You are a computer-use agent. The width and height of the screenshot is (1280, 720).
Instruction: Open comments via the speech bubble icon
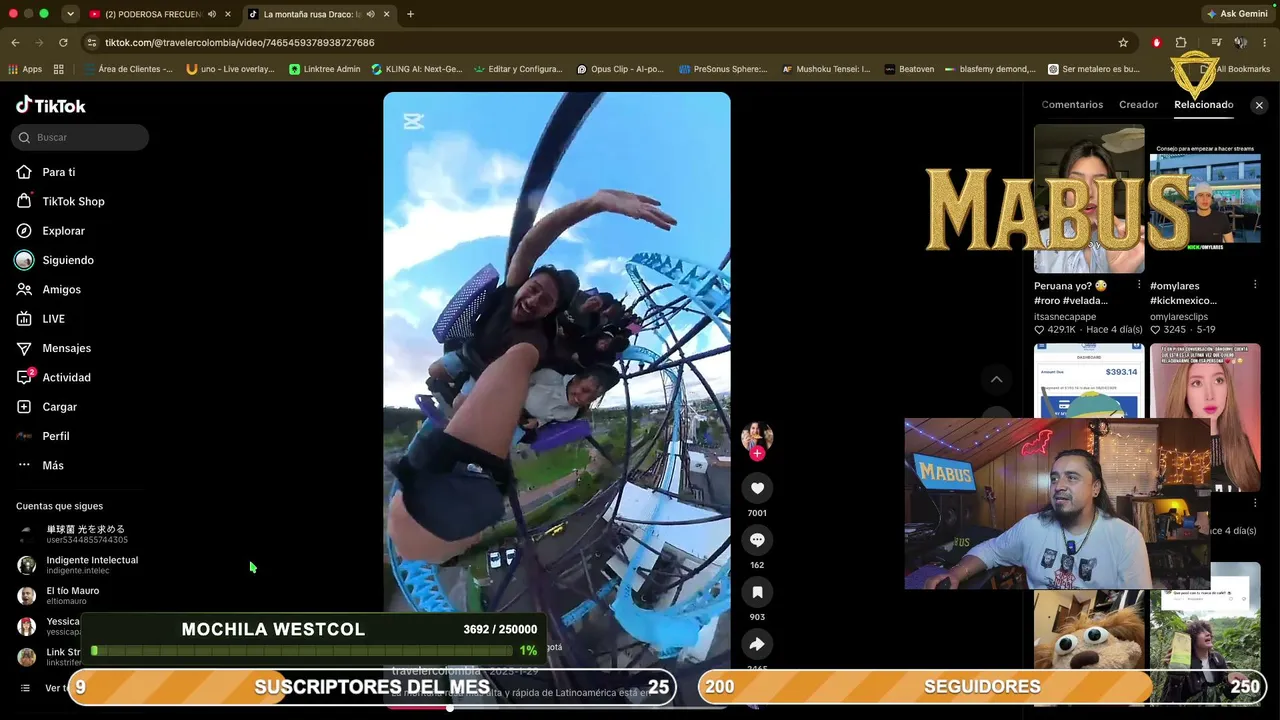tap(757, 540)
